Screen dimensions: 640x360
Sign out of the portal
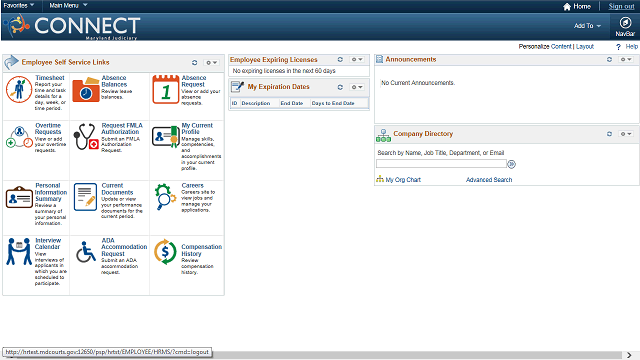621,6
